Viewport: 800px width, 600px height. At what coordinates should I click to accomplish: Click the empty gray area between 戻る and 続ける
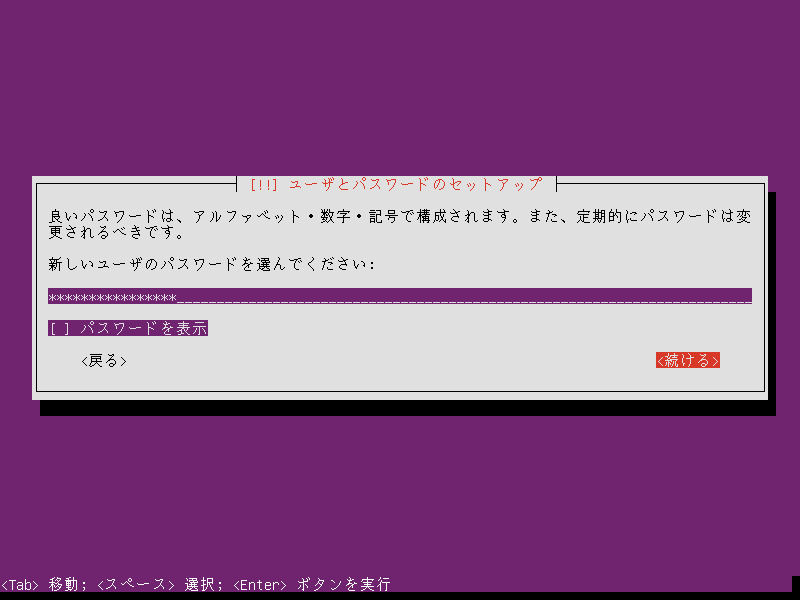click(392, 360)
